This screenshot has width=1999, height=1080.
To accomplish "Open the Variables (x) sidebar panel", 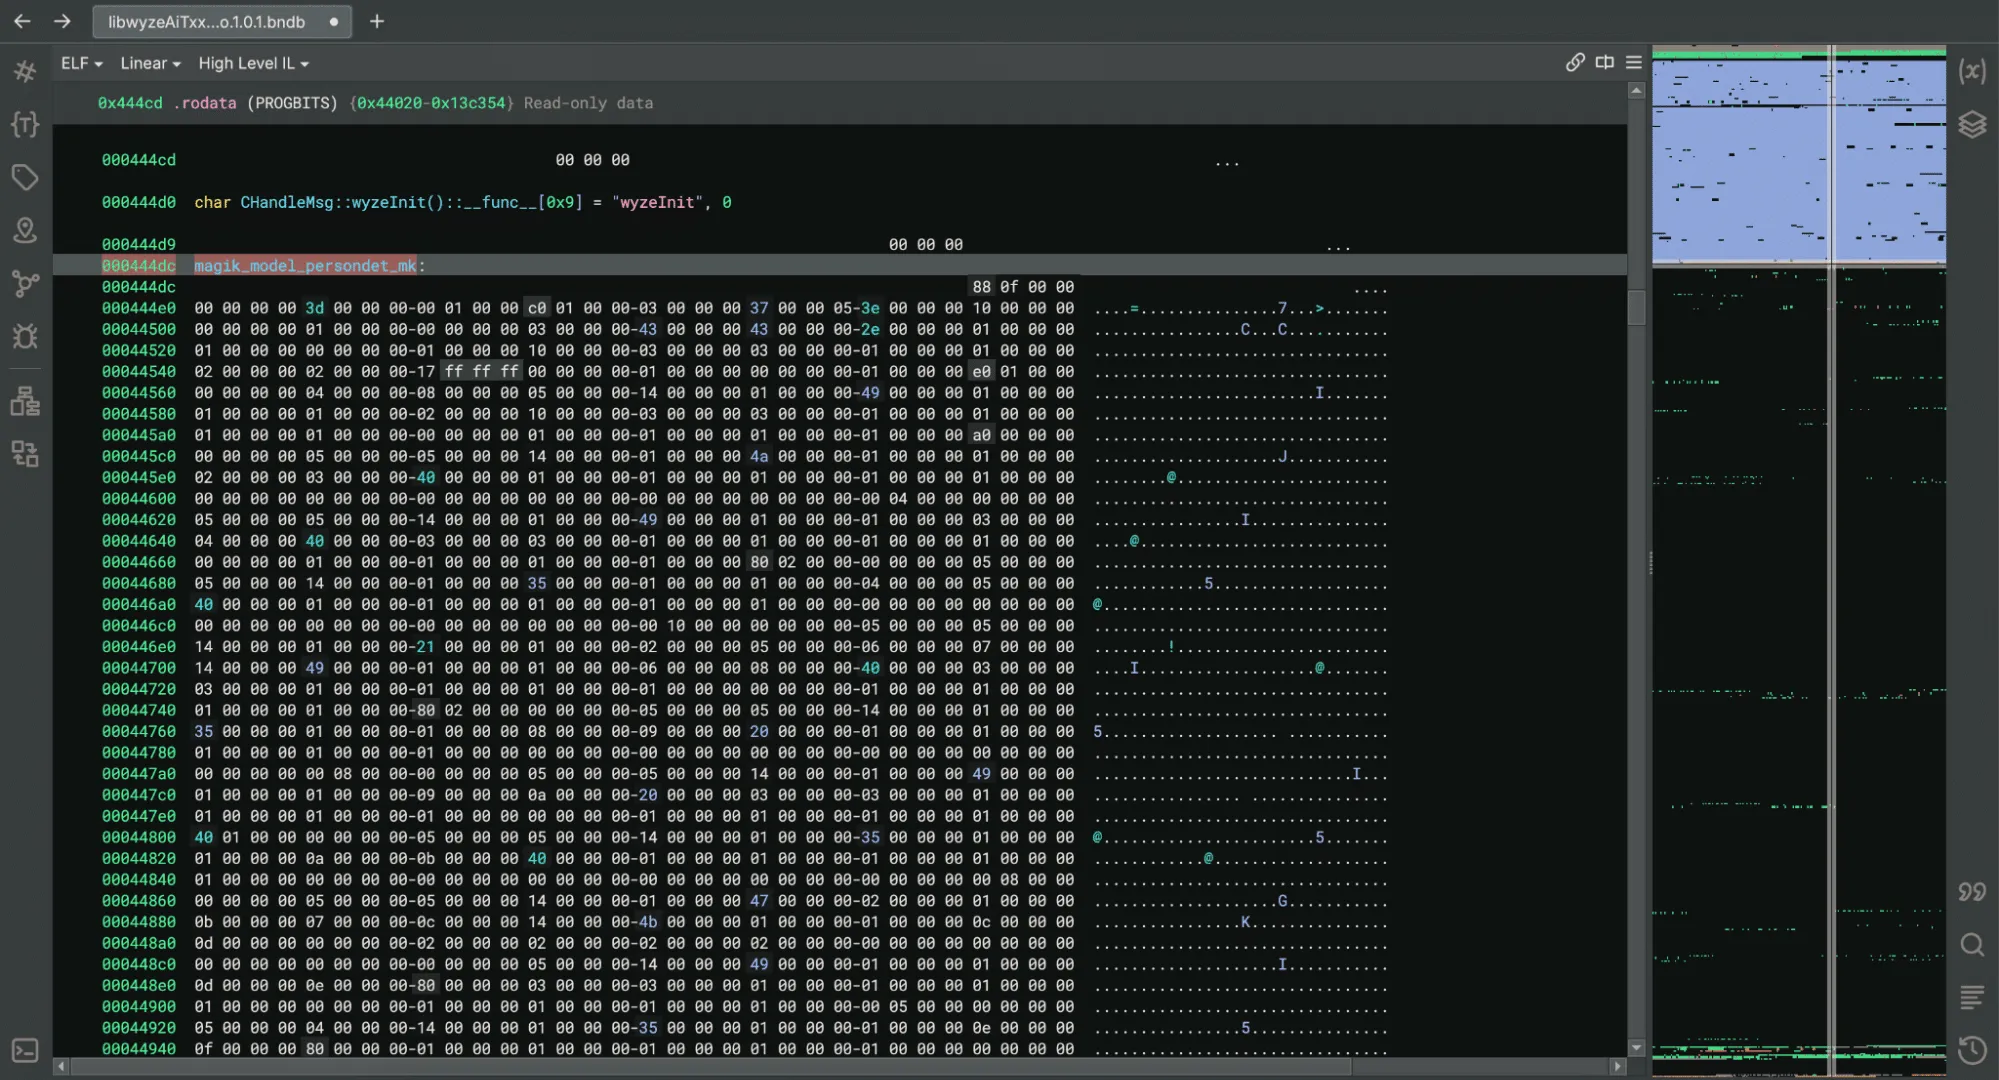I will 1971,71.
